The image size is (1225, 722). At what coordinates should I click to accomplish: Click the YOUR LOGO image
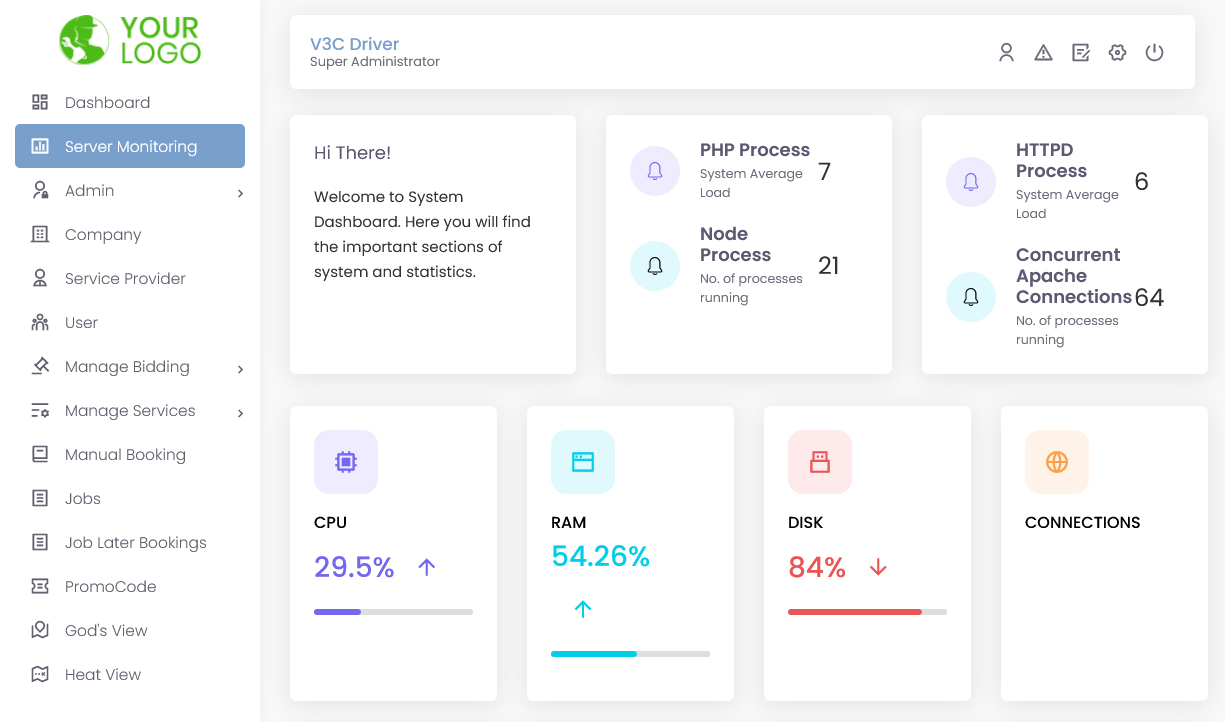pyautogui.click(x=130, y=40)
